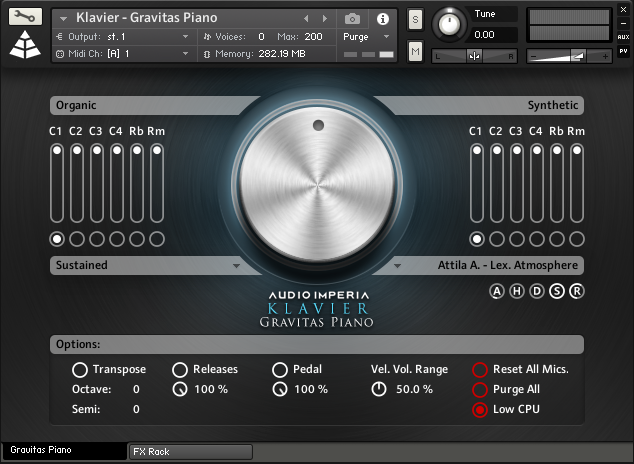Mute the instrument with the M button
The height and width of the screenshot is (464, 634).
tap(415, 51)
